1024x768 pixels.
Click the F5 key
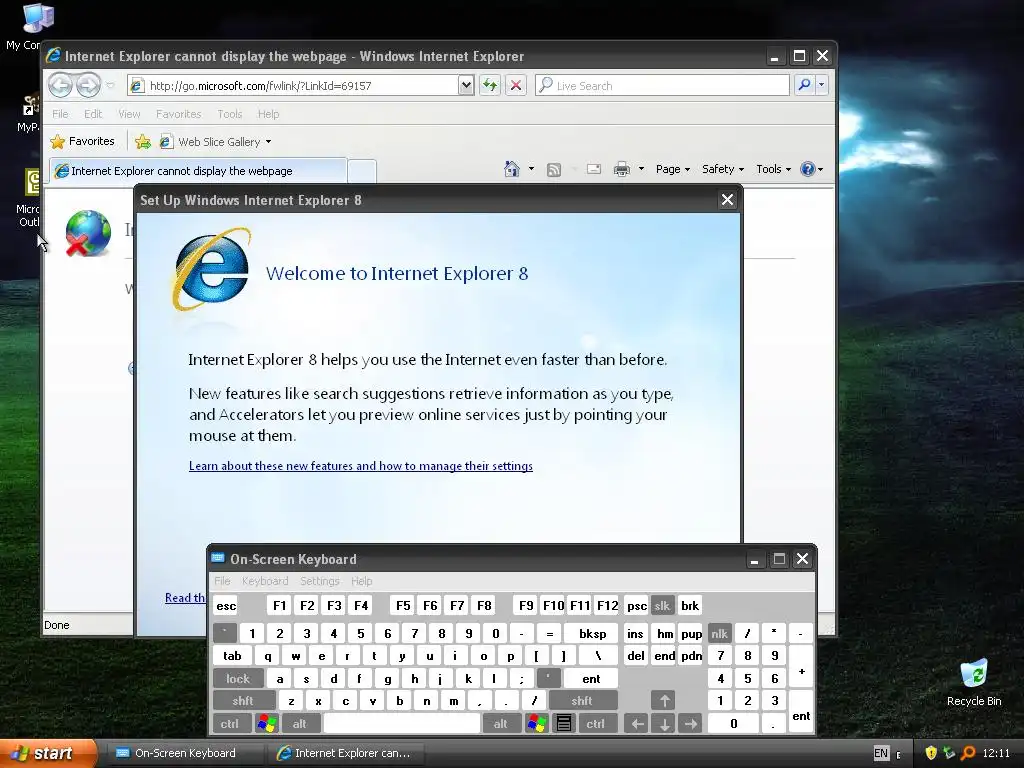[x=403, y=605]
